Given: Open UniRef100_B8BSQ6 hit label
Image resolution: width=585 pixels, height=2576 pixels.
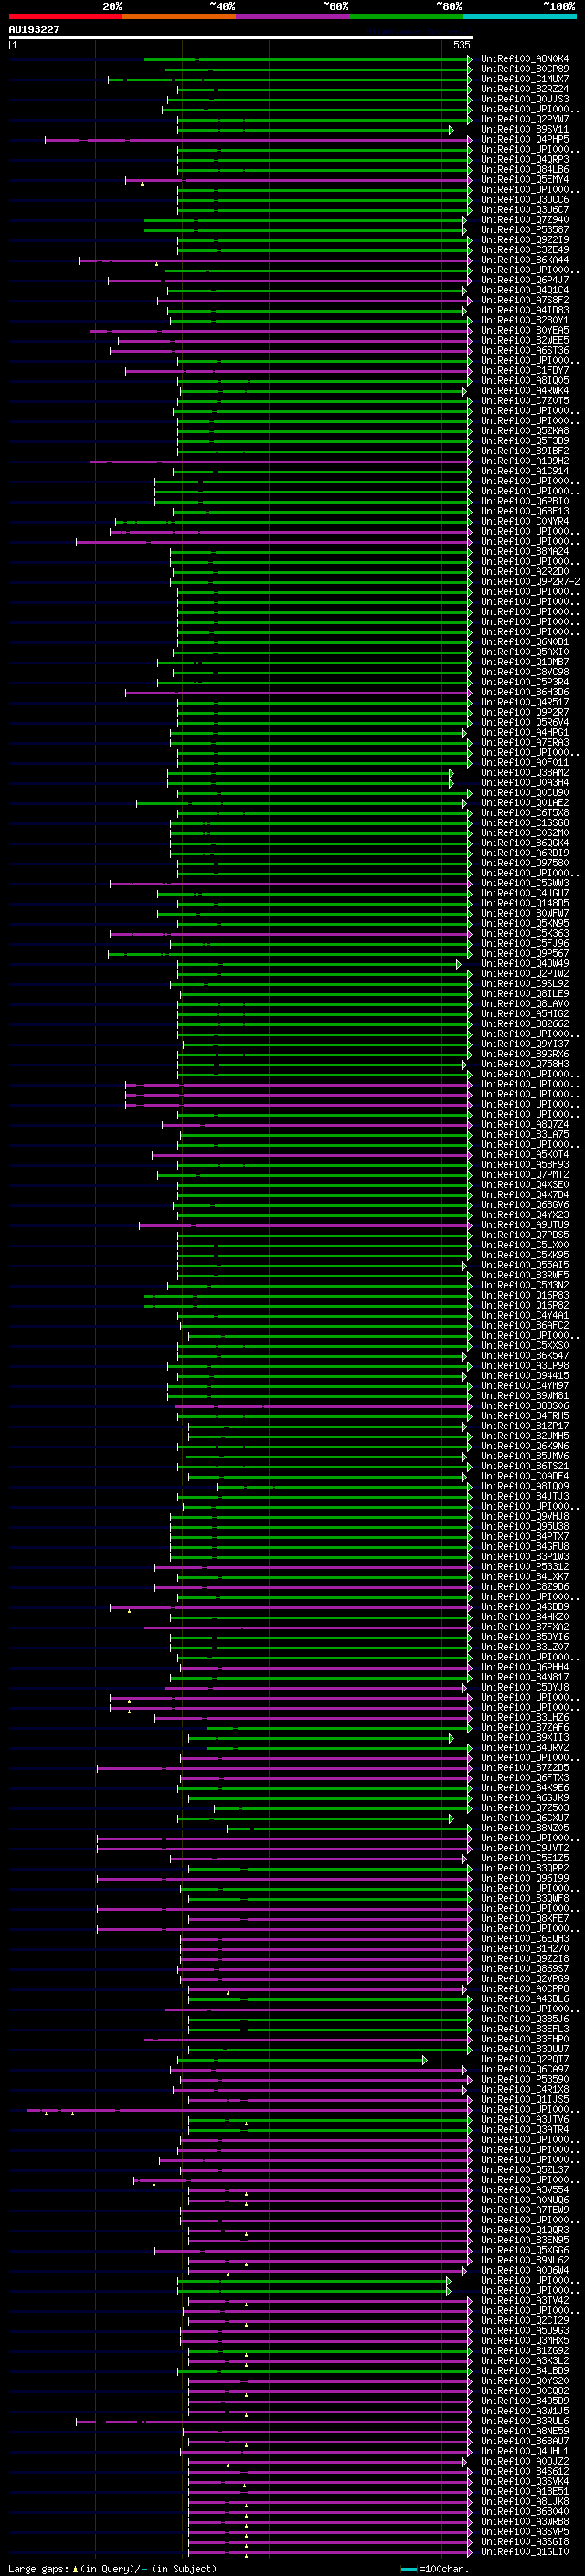Looking at the screenshot, I should click(x=524, y=1406).
